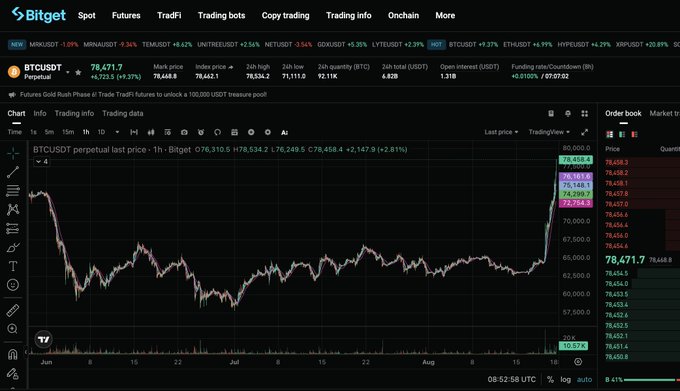Show both buy and sell orders view
The width and height of the screenshot is (680, 391).
pos(610,134)
